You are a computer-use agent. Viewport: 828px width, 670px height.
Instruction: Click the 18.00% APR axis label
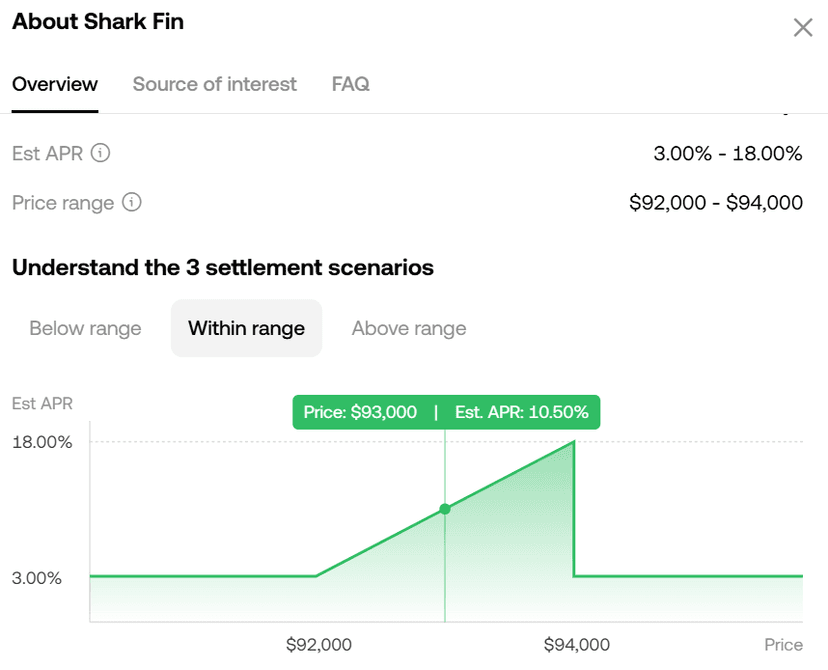coord(44,441)
